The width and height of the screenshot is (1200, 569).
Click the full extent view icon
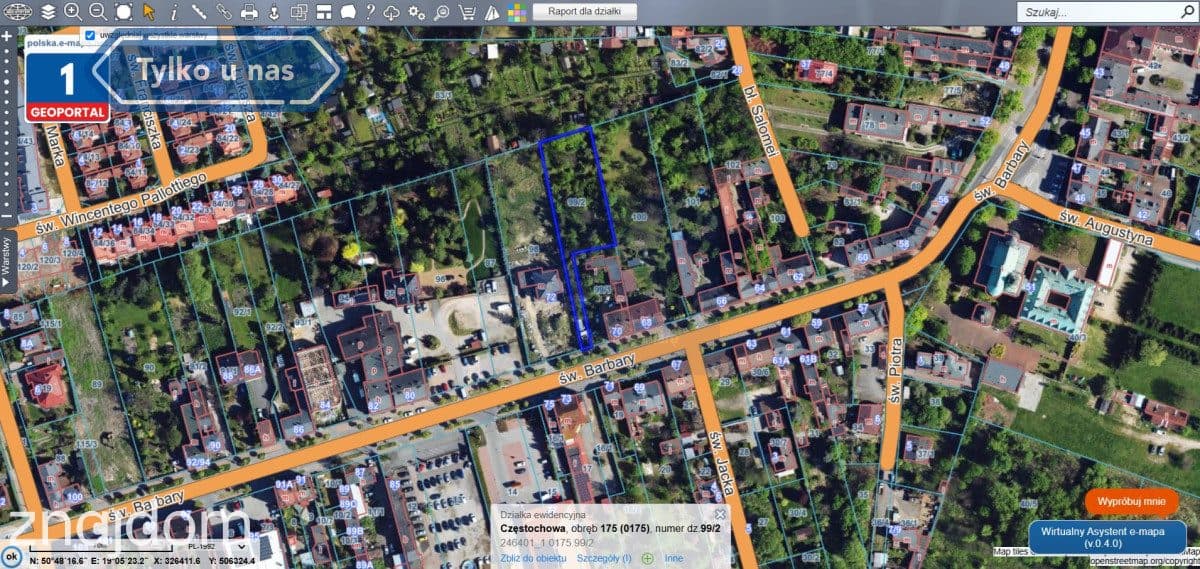pos(123,12)
